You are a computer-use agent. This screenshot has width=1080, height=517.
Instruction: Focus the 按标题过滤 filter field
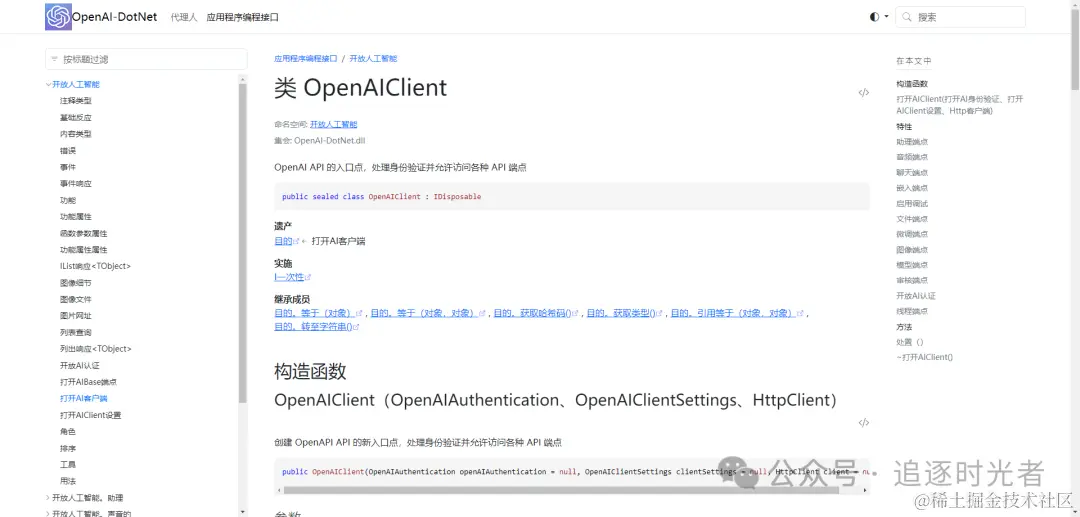[x=146, y=59]
